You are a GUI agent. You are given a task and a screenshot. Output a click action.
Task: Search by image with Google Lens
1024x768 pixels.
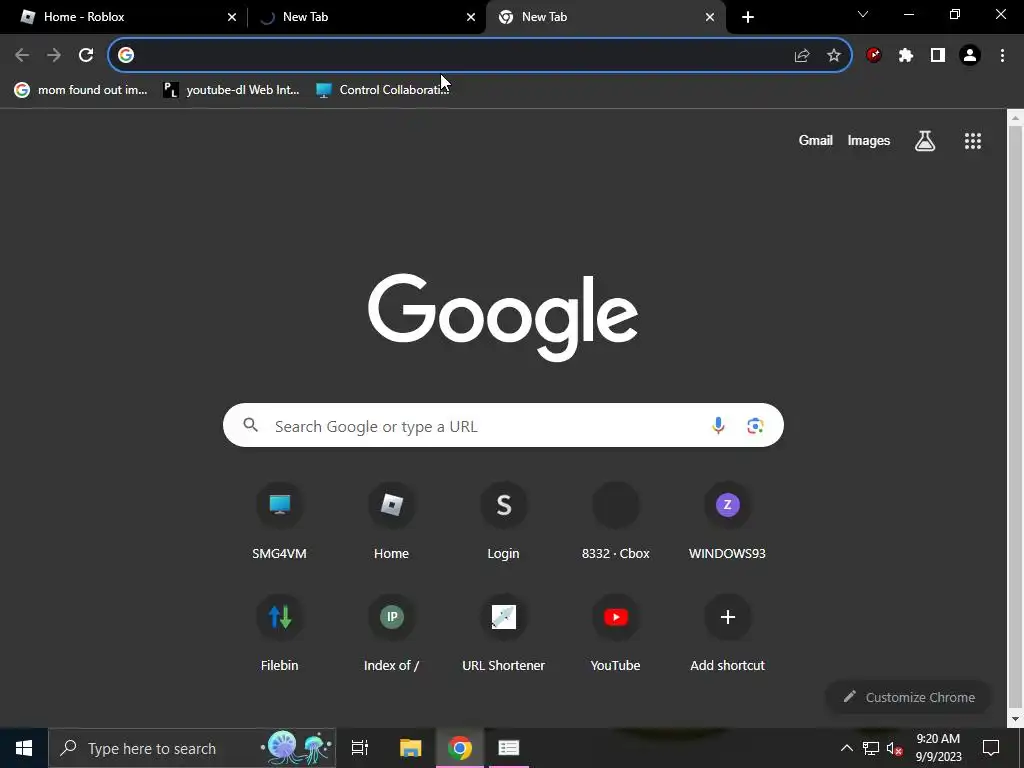click(755, 426)
